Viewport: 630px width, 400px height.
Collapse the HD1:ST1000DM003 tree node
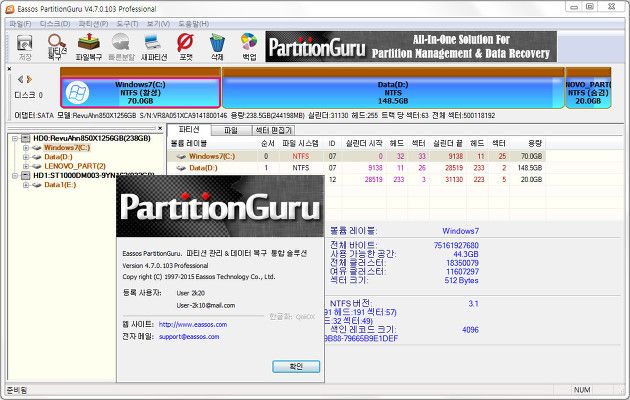click(x=15, y=176)
